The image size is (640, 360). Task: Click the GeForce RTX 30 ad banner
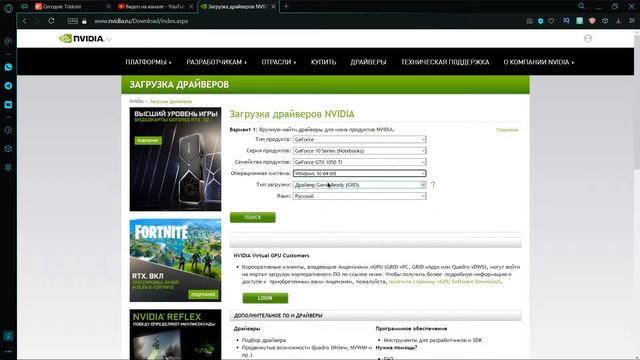(176, 159)
